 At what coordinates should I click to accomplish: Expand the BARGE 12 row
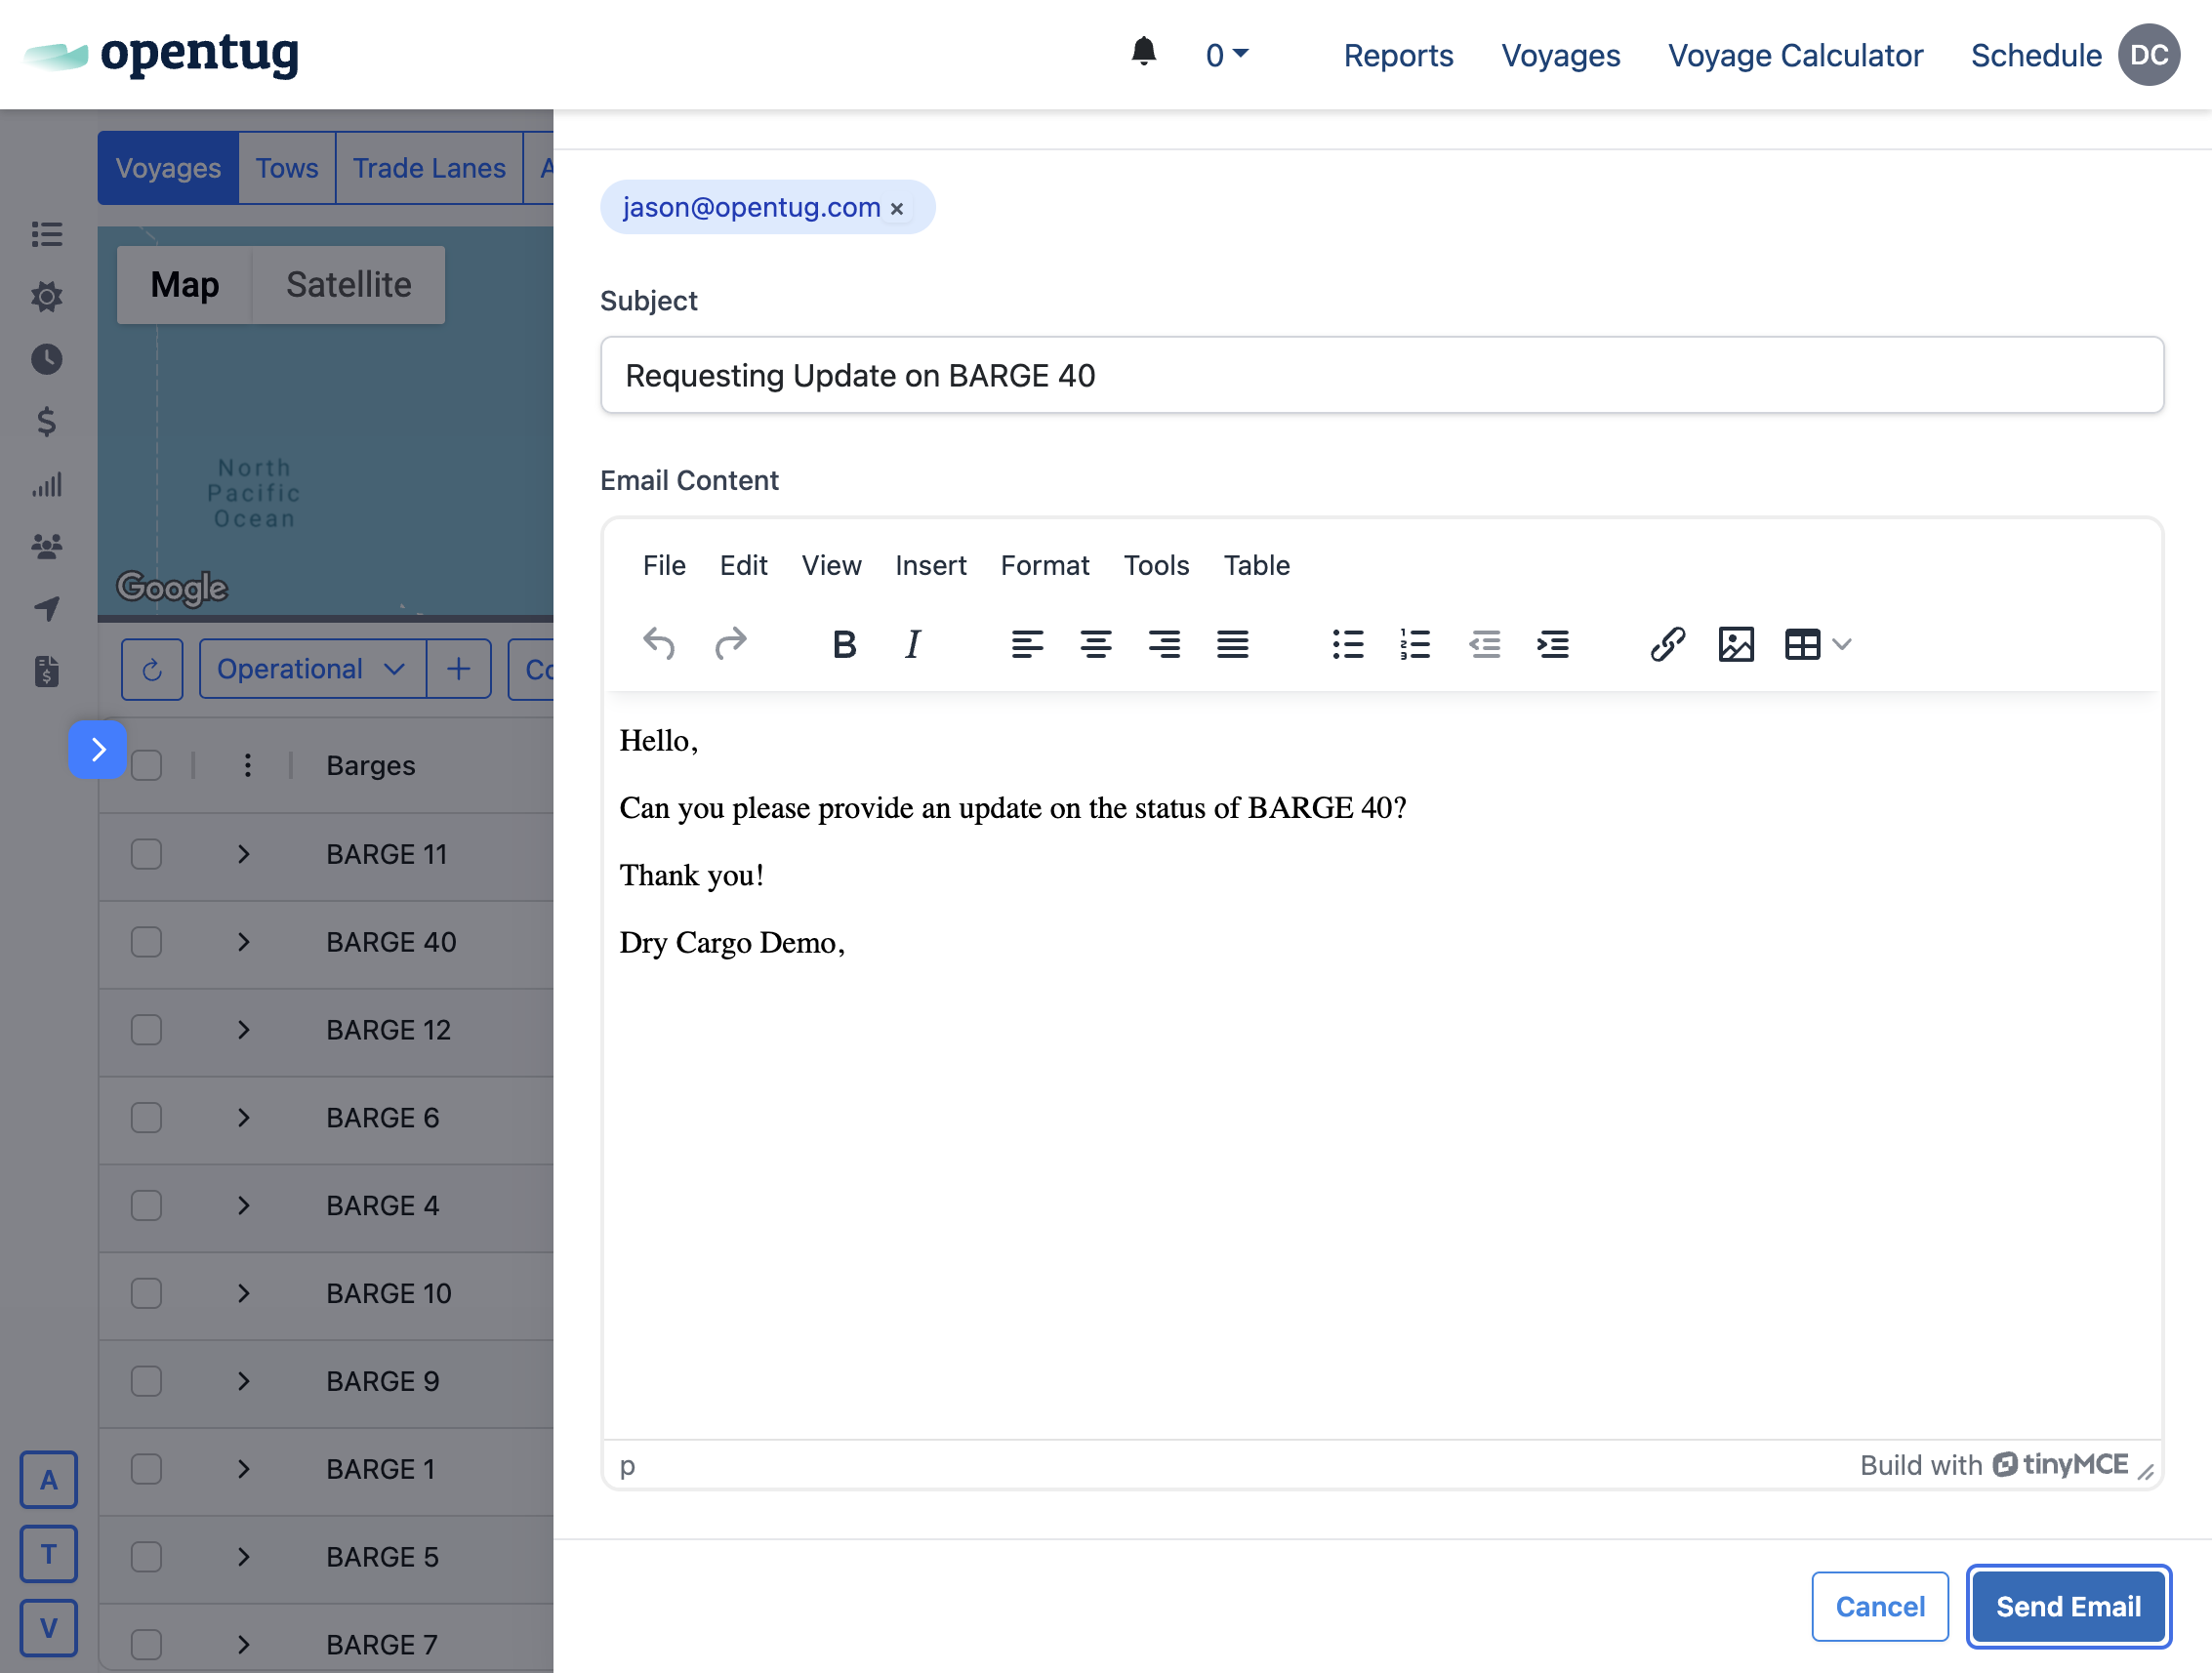coord(243,1030)
